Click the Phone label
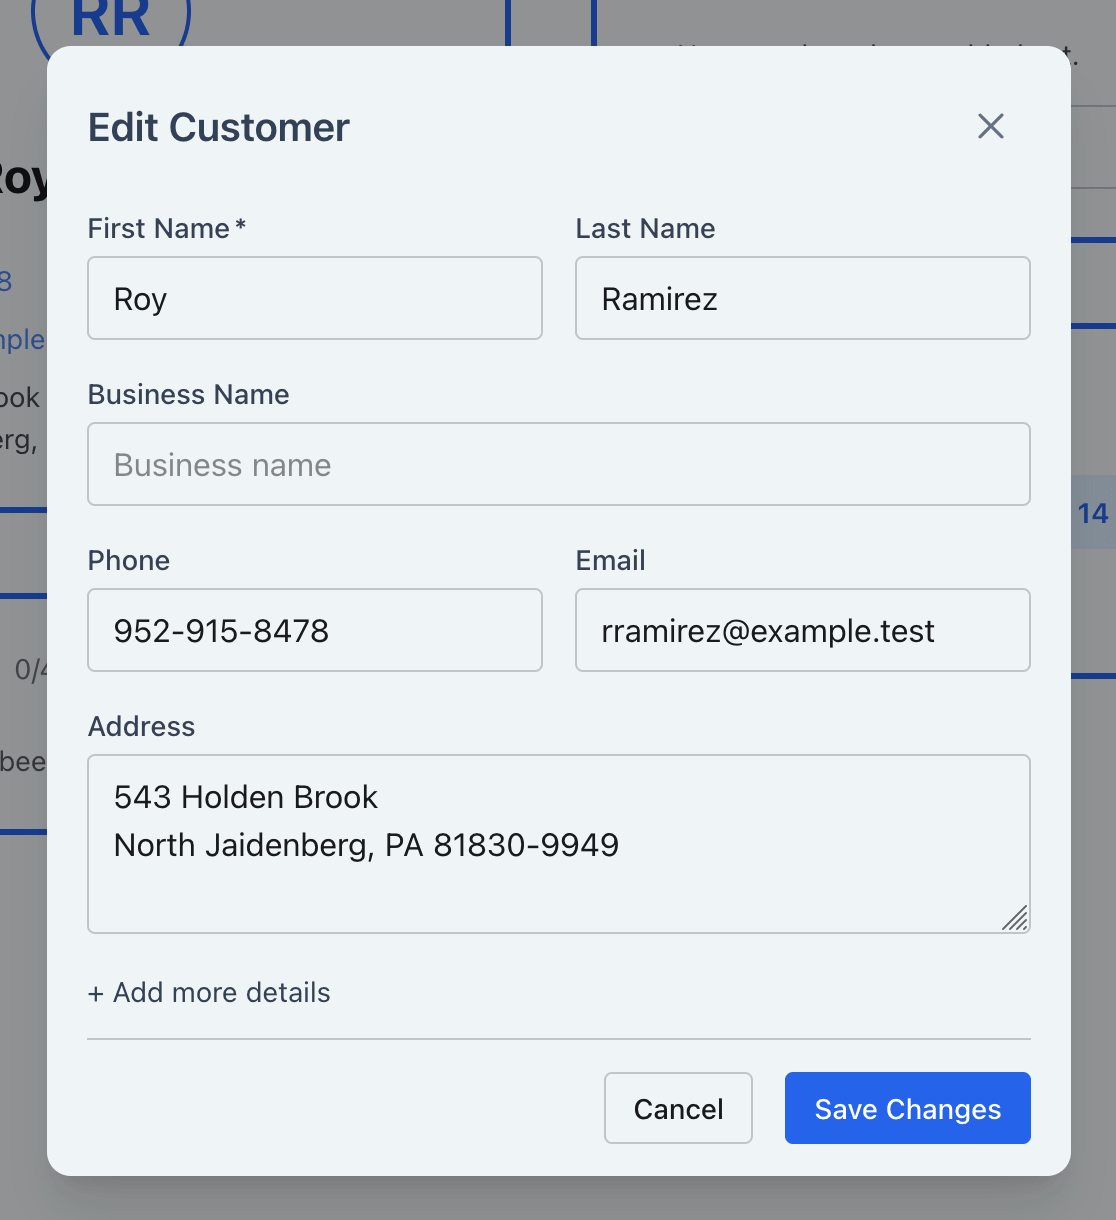 (129, 560)
